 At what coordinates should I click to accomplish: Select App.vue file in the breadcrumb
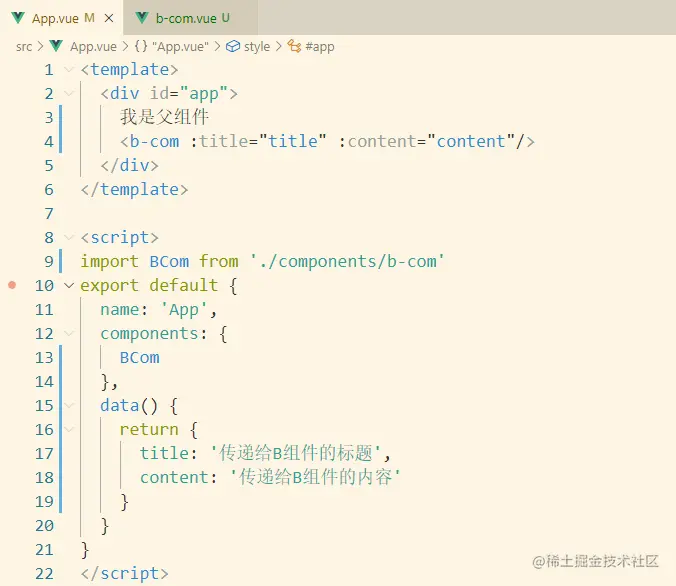click(93, 46)
